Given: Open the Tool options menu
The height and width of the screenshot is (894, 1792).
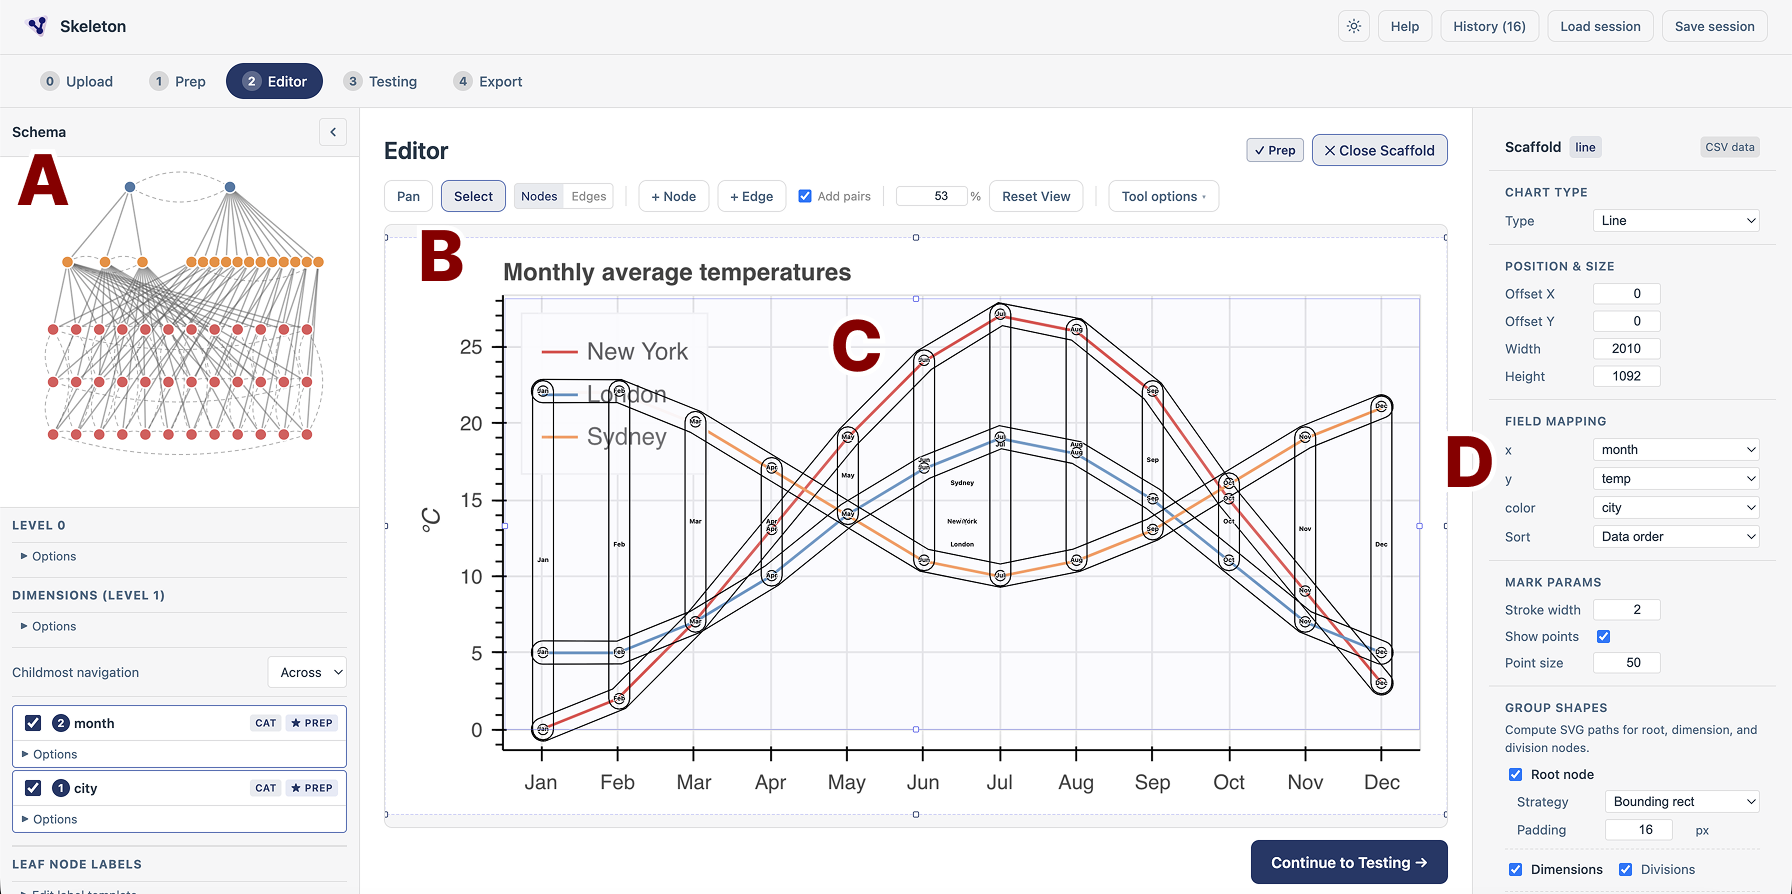Looking at the screenshot, I should [1164, 196].
